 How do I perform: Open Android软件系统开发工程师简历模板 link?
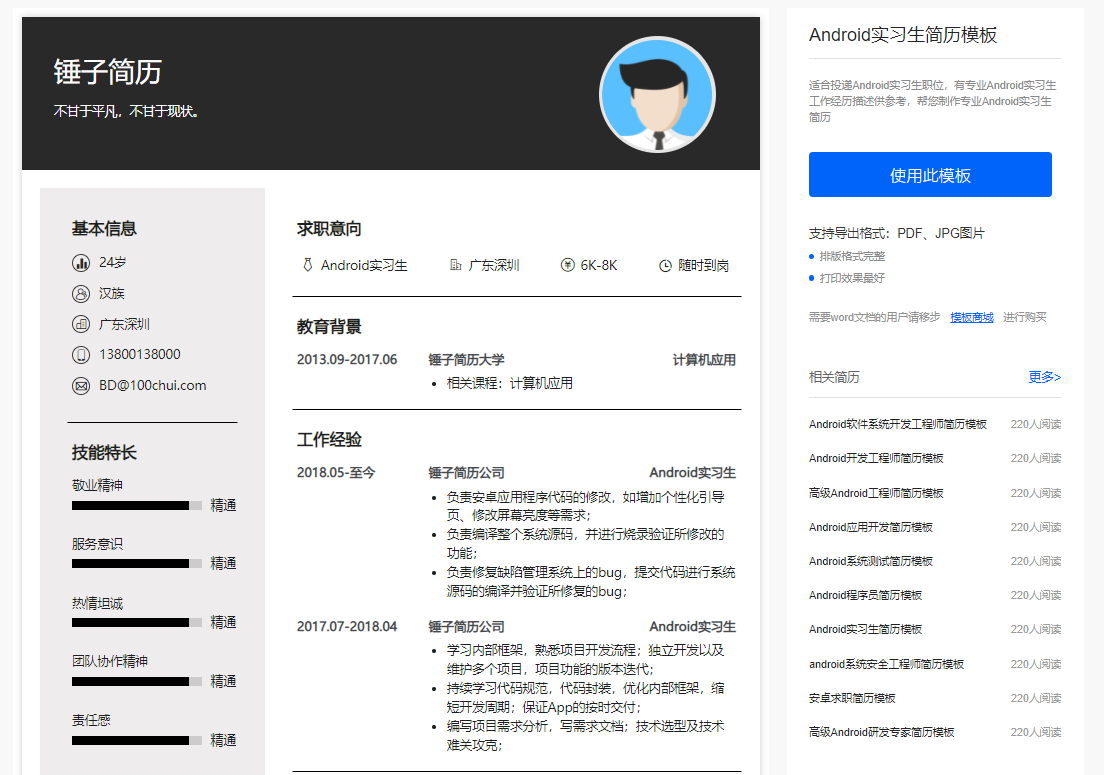(898, 424)
